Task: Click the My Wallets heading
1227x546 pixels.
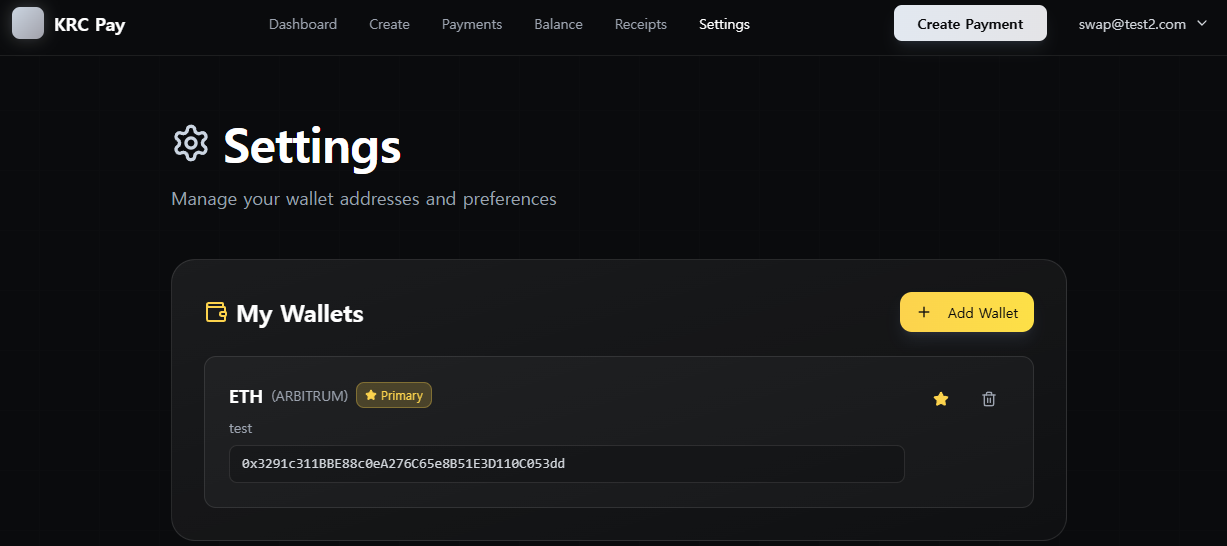Action: [x=300, y=314]
